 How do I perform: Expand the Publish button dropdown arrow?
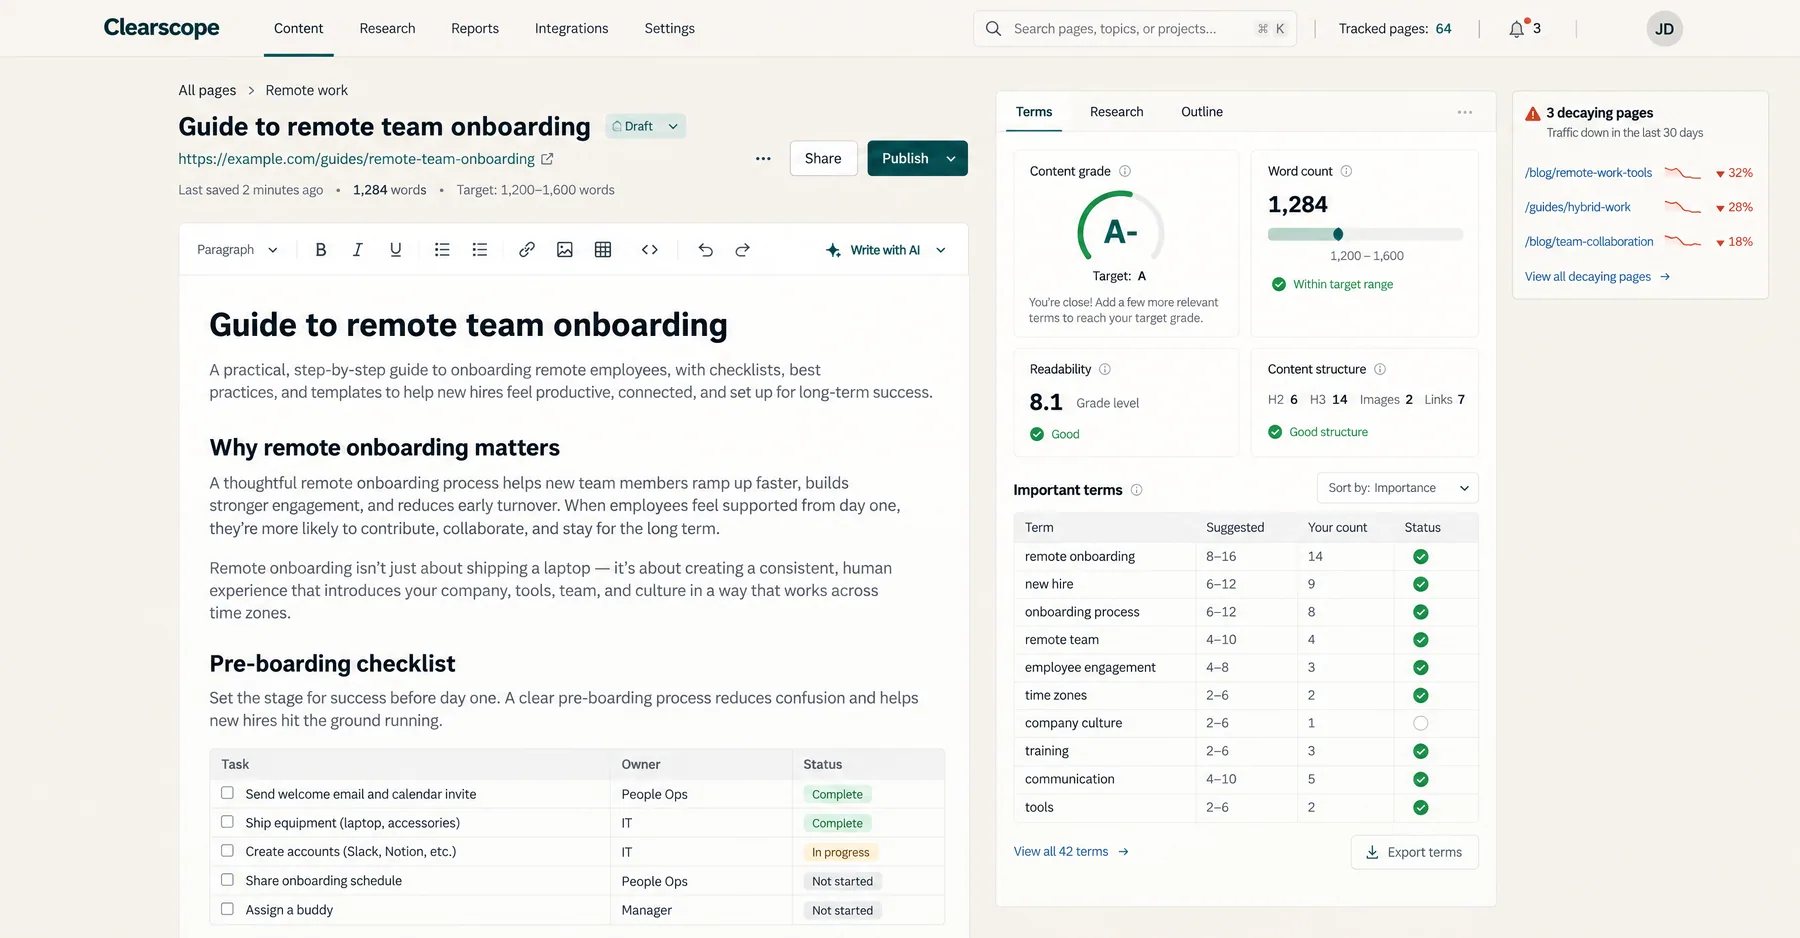coord(951,159)
